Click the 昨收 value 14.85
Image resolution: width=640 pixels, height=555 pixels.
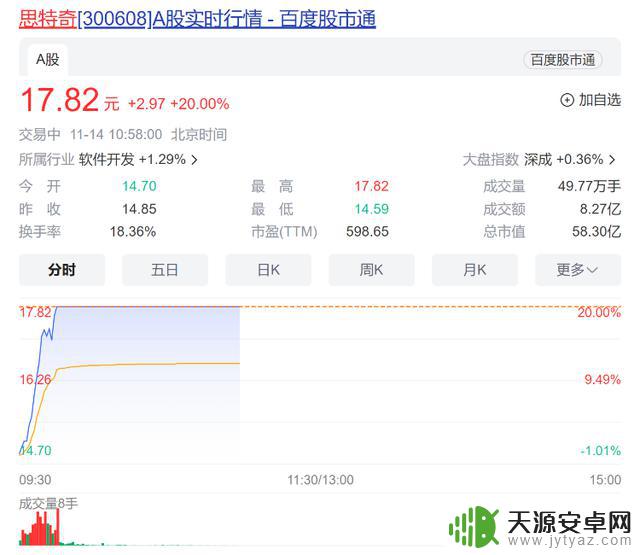[139, 209]
